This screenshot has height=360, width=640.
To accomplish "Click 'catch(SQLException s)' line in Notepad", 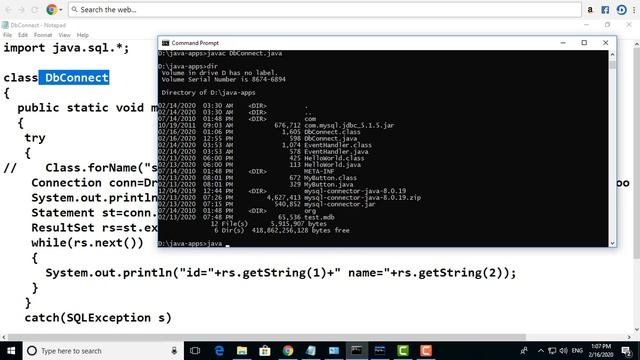I will point(98,318).
